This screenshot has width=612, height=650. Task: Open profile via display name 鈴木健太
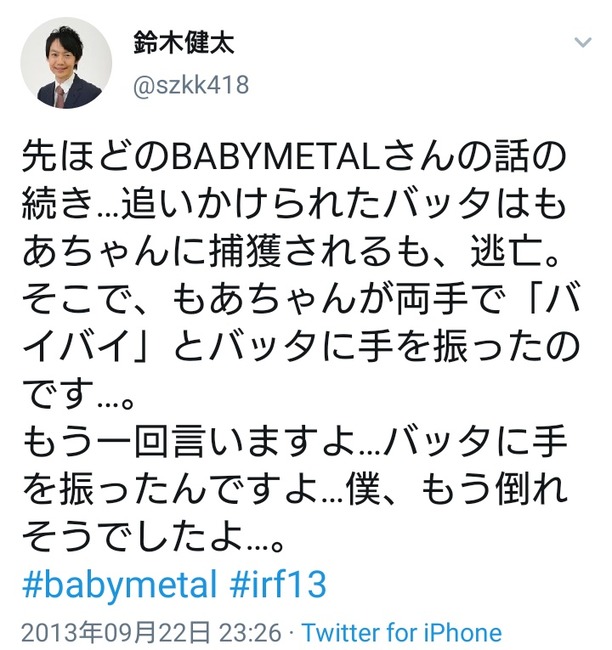click(184, 43)
